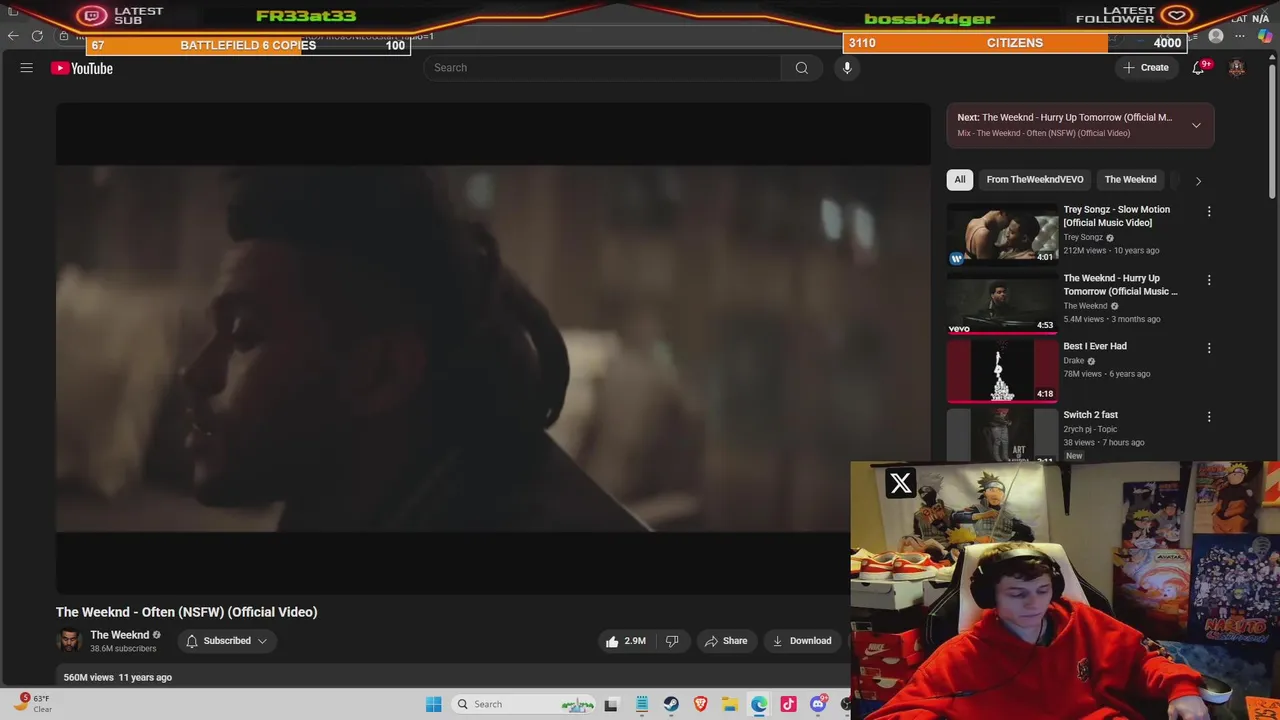
Task: Select From TheWeekndVEVO filter chip
Action: click(x=1035, y=180)
